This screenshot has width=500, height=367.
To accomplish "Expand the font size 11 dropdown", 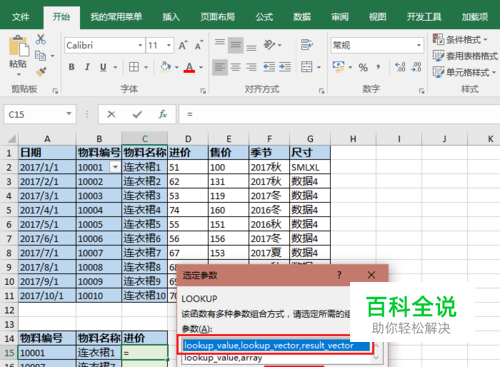I will (169, 45).
